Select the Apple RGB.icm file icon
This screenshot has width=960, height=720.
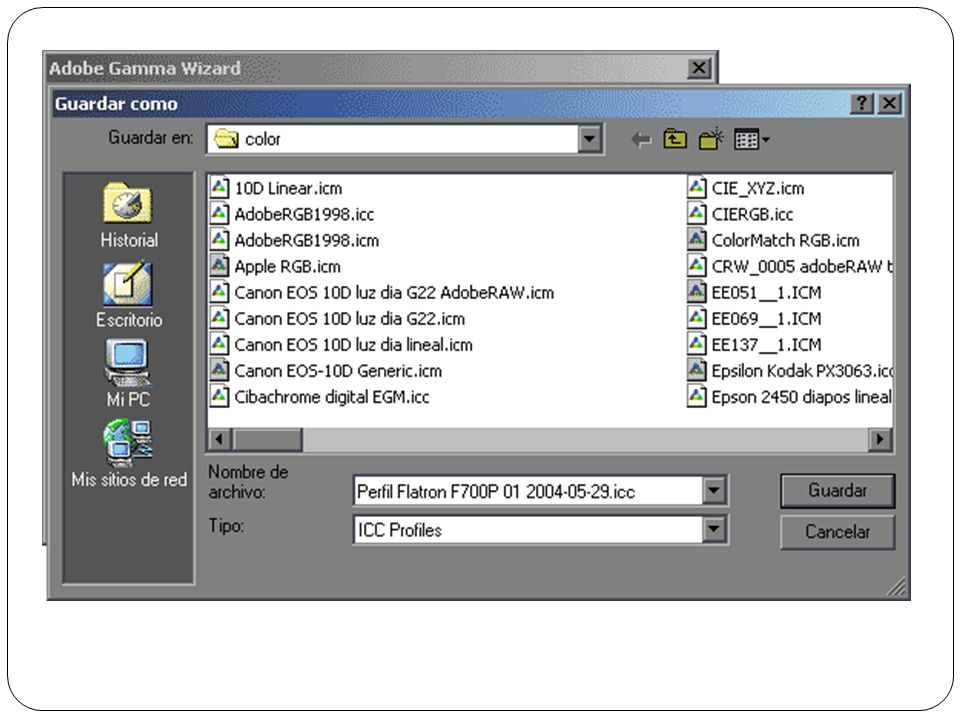pyautogui.click(x=219, y=266)
